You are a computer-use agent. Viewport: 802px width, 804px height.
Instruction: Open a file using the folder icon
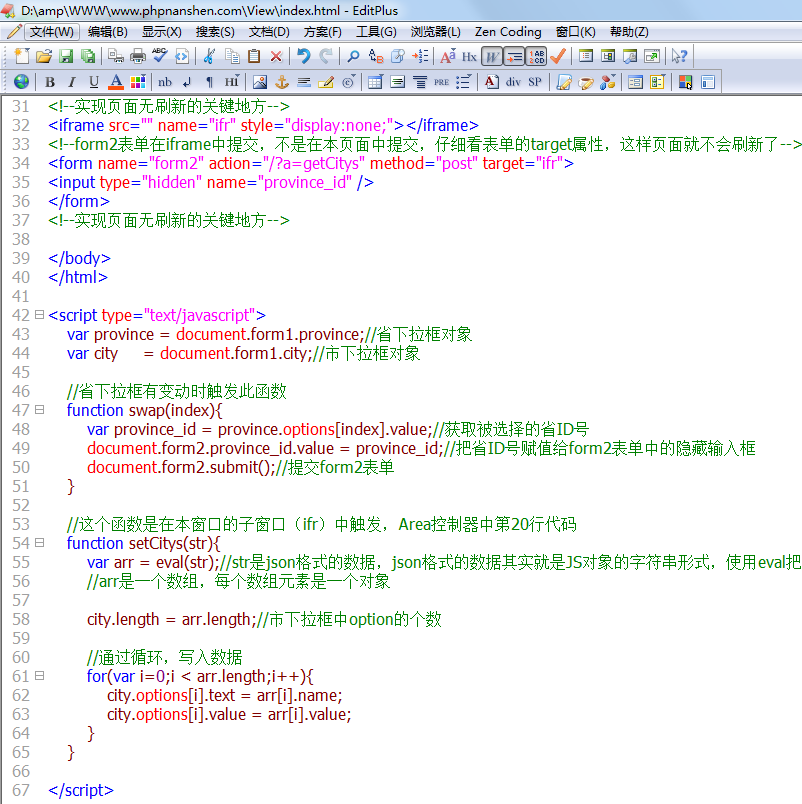pos(44,56)
